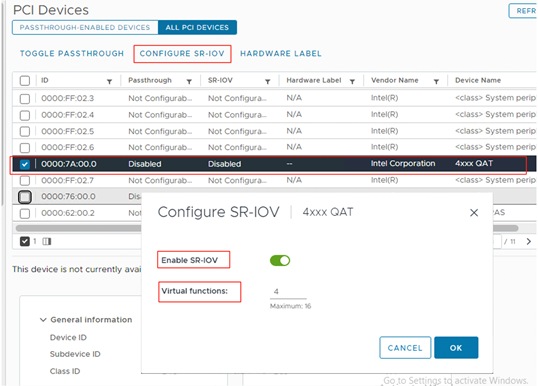Click the selected-count checkbox in footer

(25, 242)
